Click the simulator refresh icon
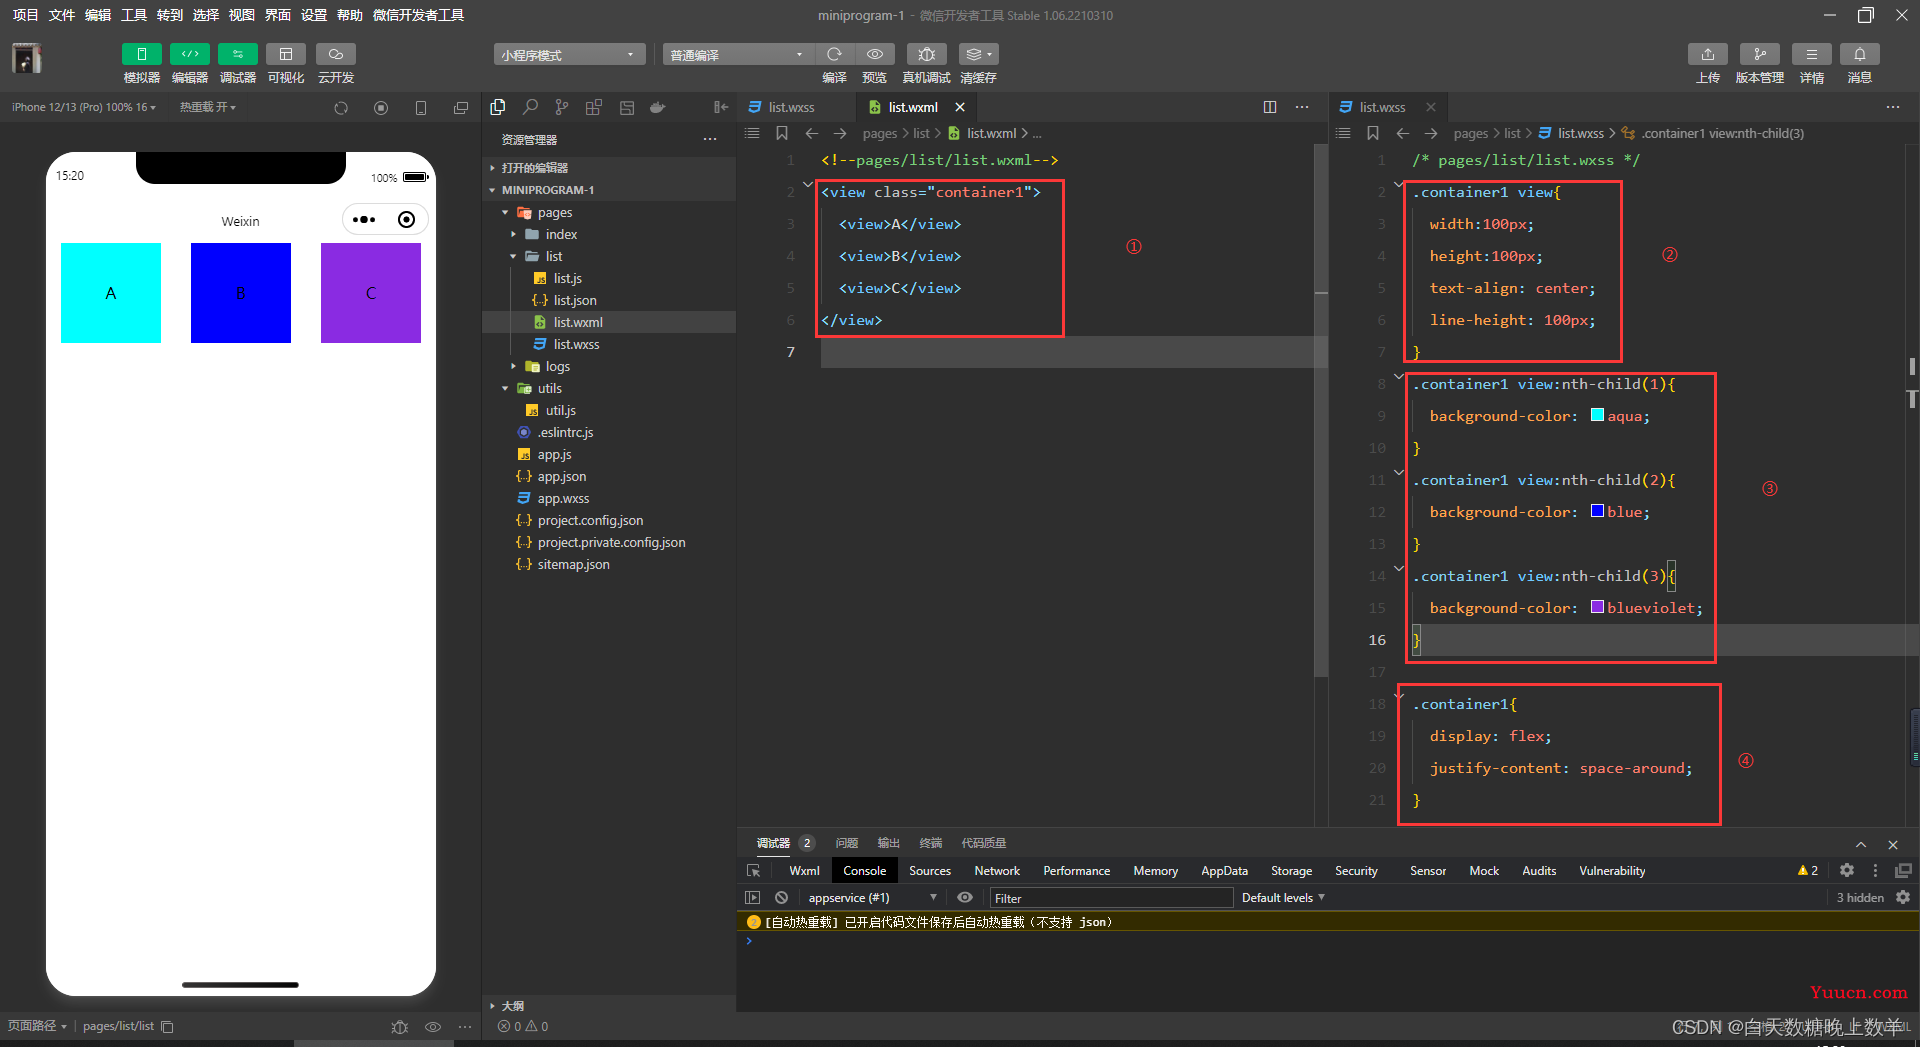The width and height of the screenshot is (1920, 1047). pos(341,108)
